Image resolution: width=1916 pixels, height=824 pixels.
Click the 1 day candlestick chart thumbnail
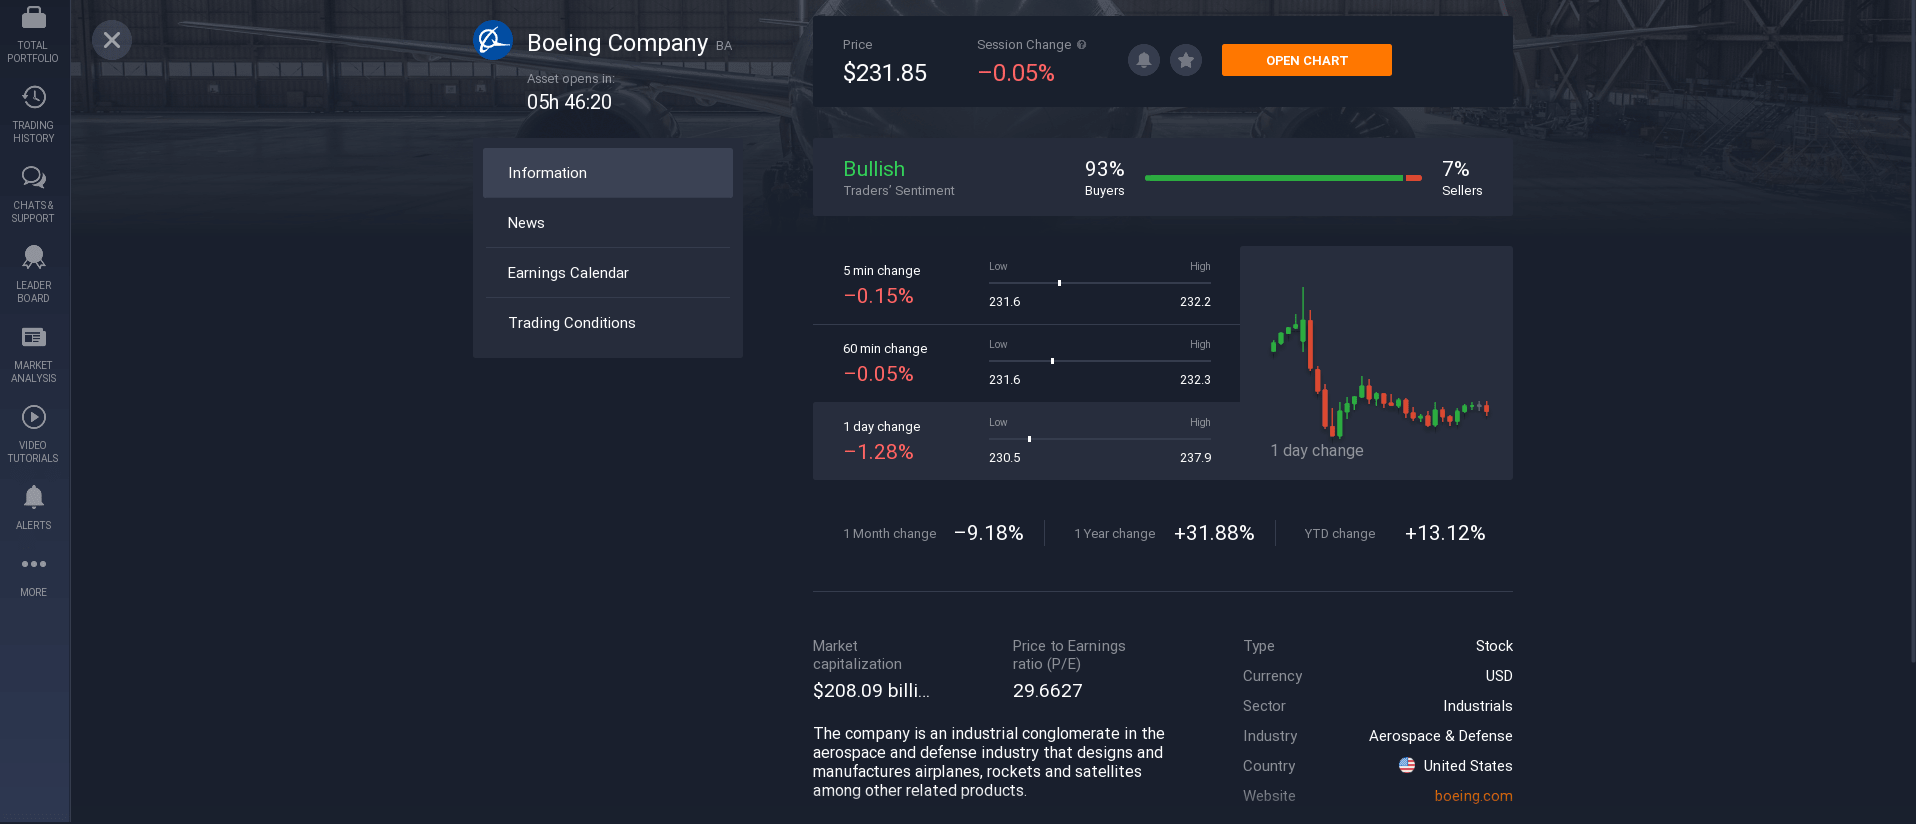[x=1376, y=362]
